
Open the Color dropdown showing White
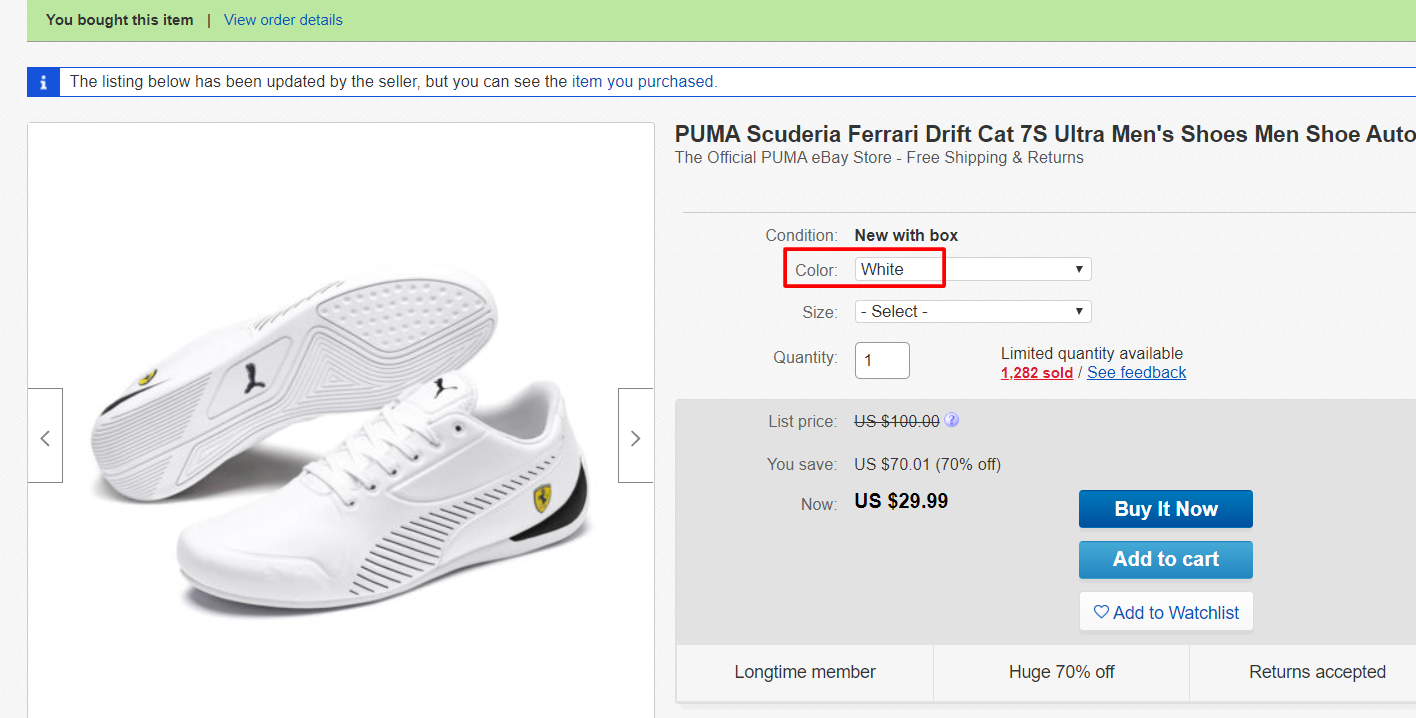pyautogui.click(x=972, y=269)
